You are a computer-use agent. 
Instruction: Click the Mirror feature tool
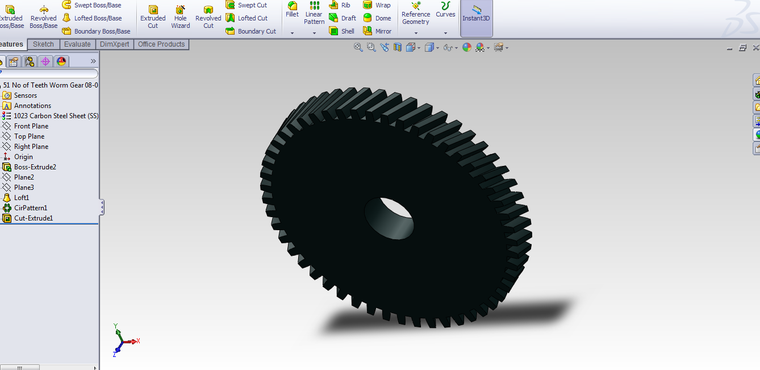(377, 31)
